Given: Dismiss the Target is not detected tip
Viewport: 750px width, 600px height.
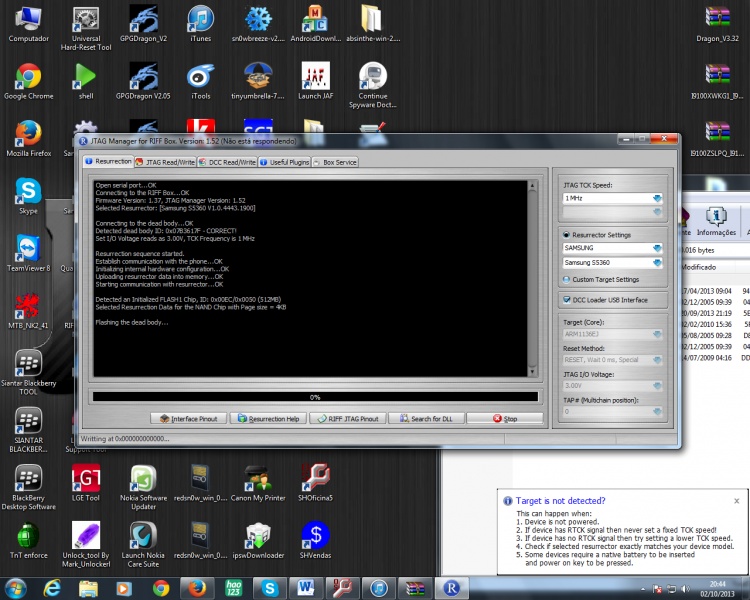Looking at the screenshot, I should click(x=737, y=501).
